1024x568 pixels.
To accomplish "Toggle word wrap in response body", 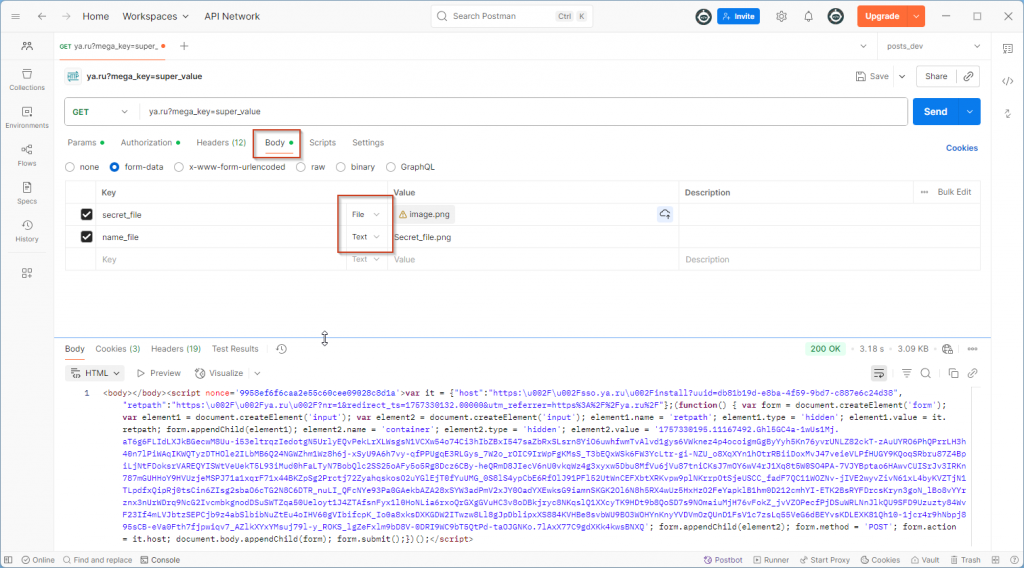I will point(879,373).
